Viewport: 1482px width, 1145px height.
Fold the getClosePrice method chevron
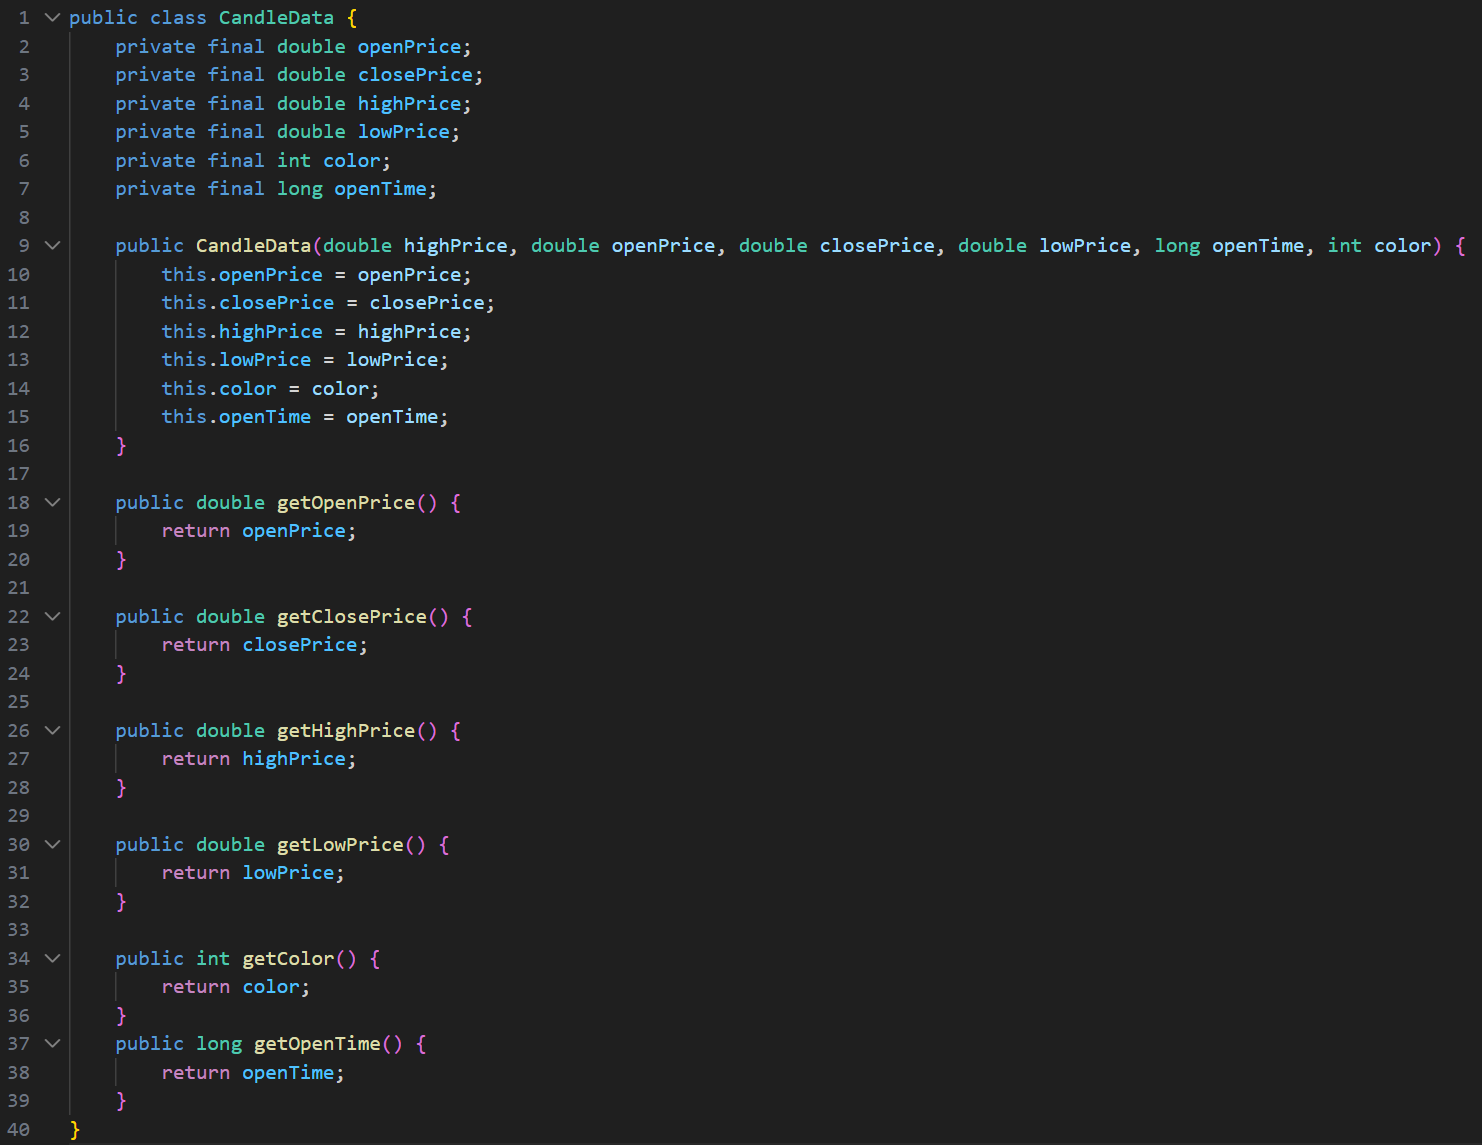click(x=53, y=617)
